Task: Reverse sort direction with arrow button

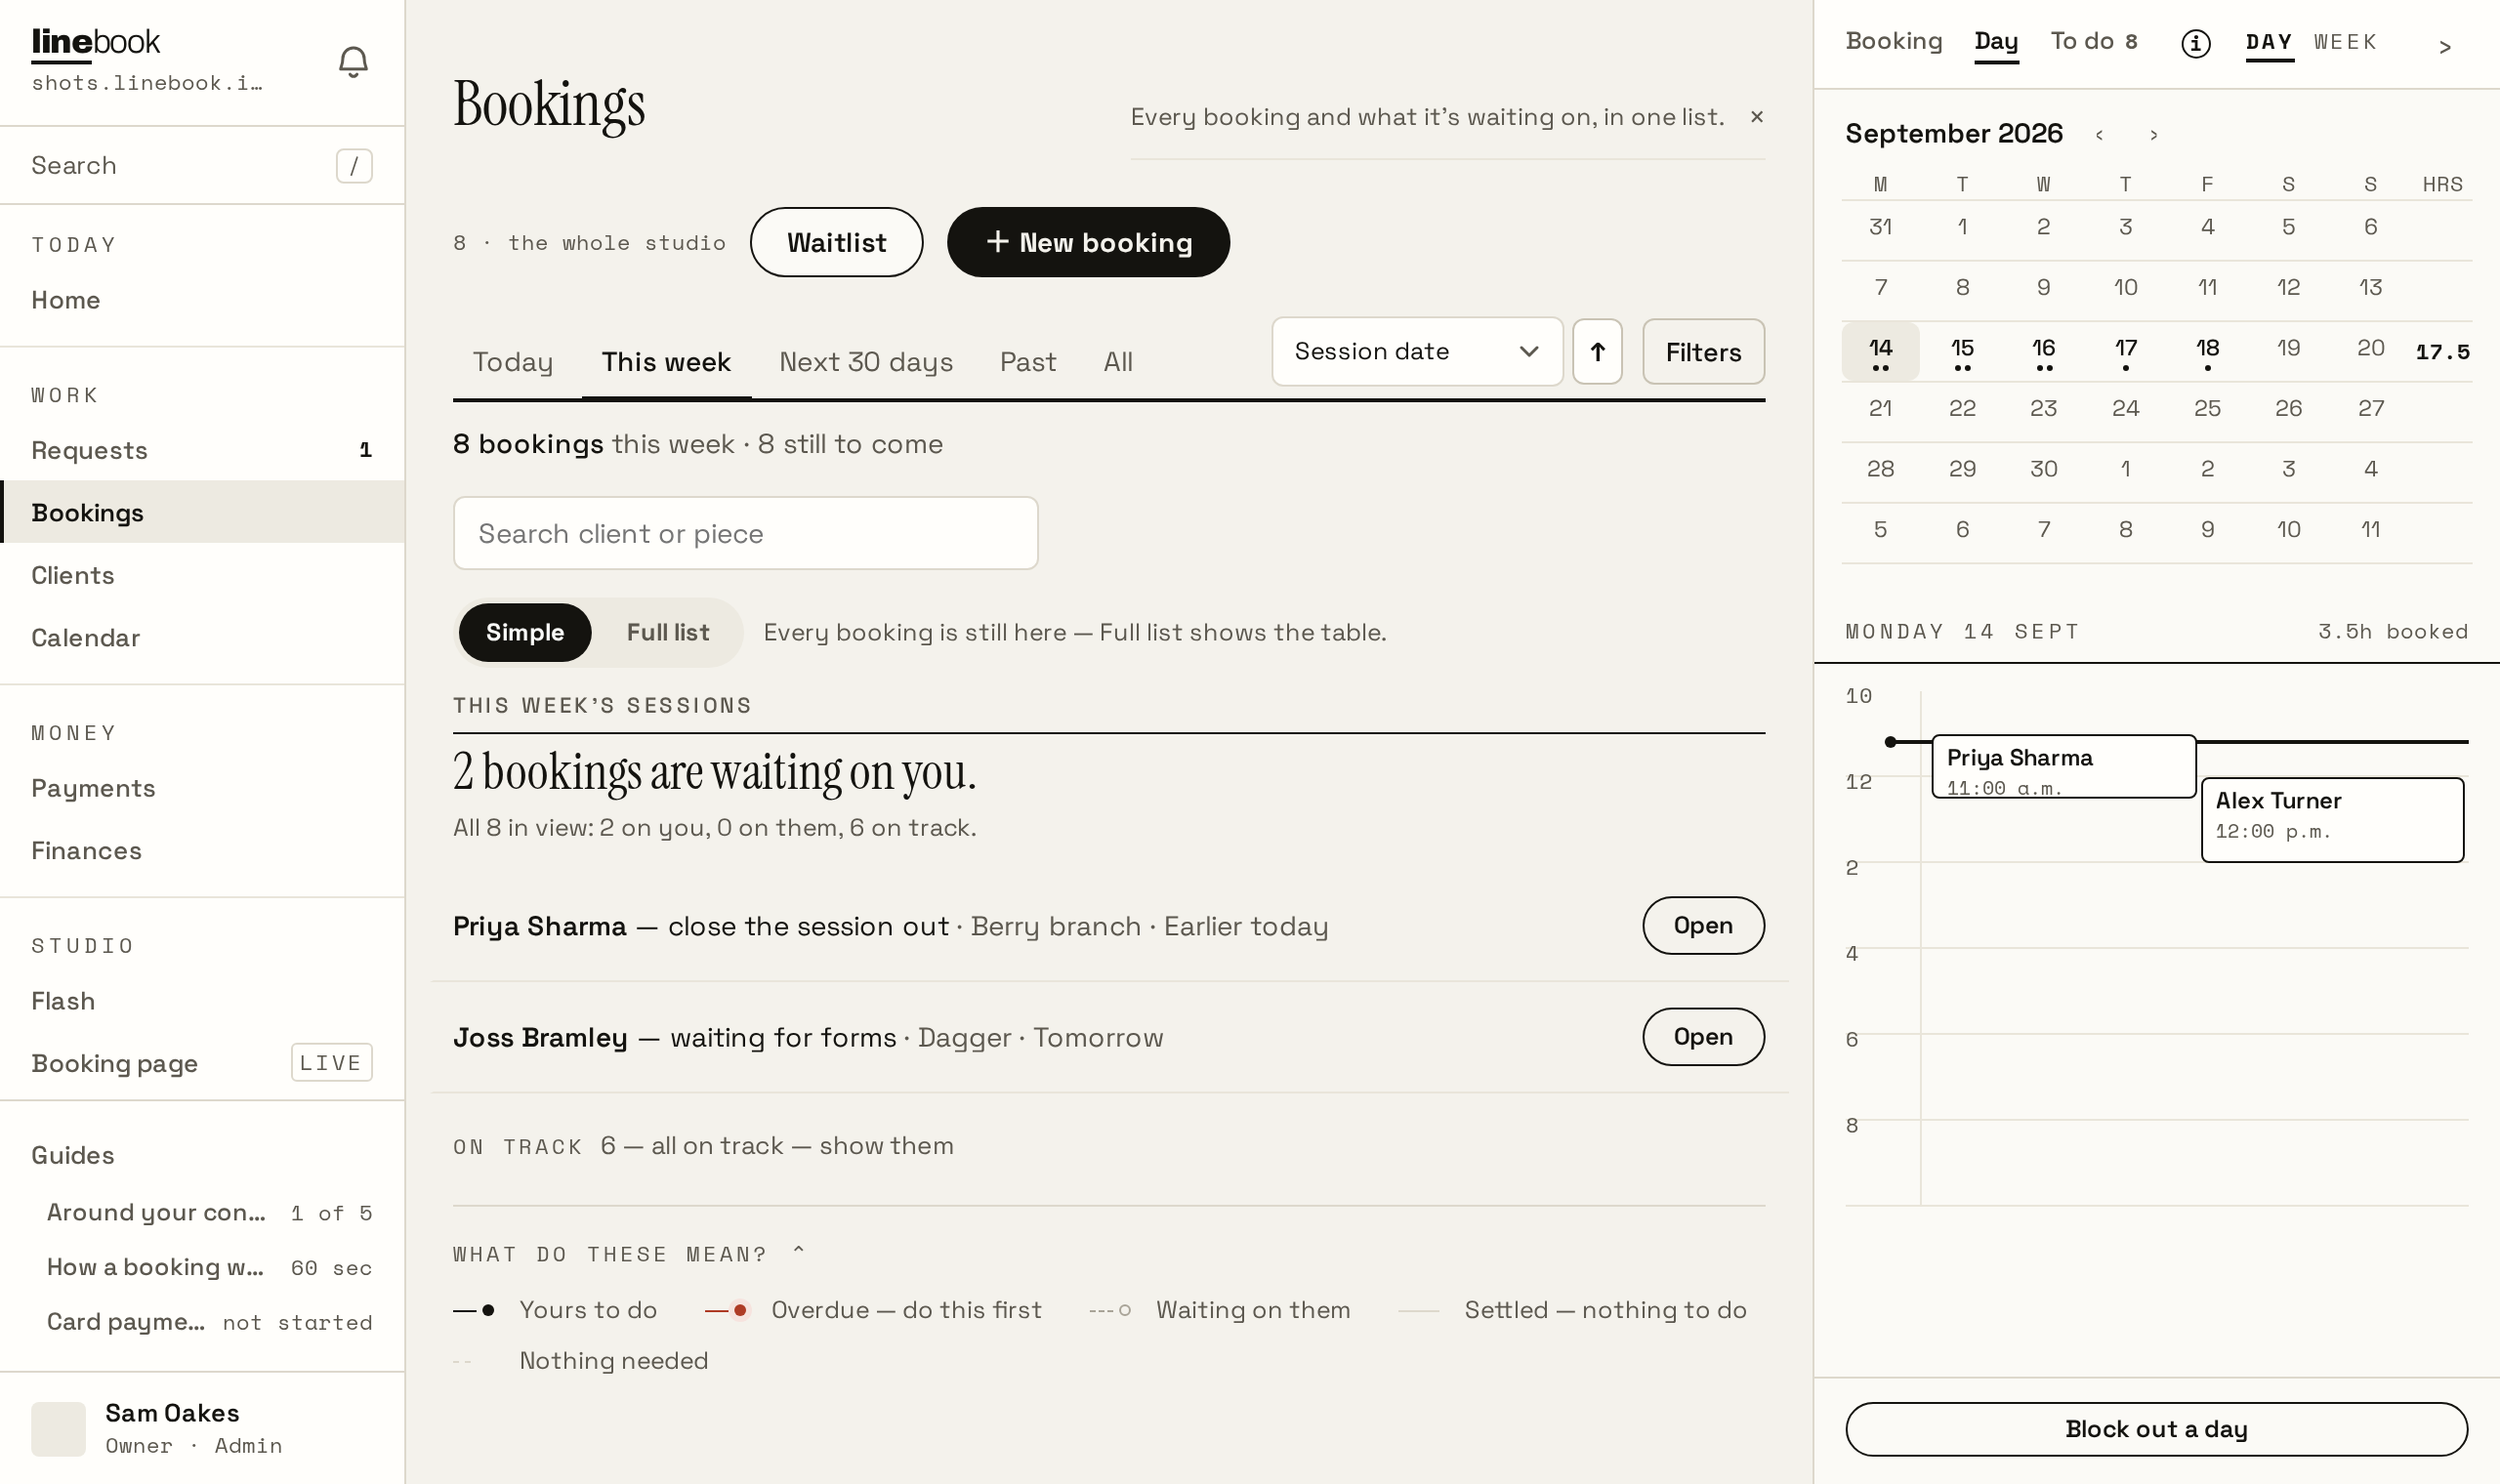Action: pos(1597,352)
